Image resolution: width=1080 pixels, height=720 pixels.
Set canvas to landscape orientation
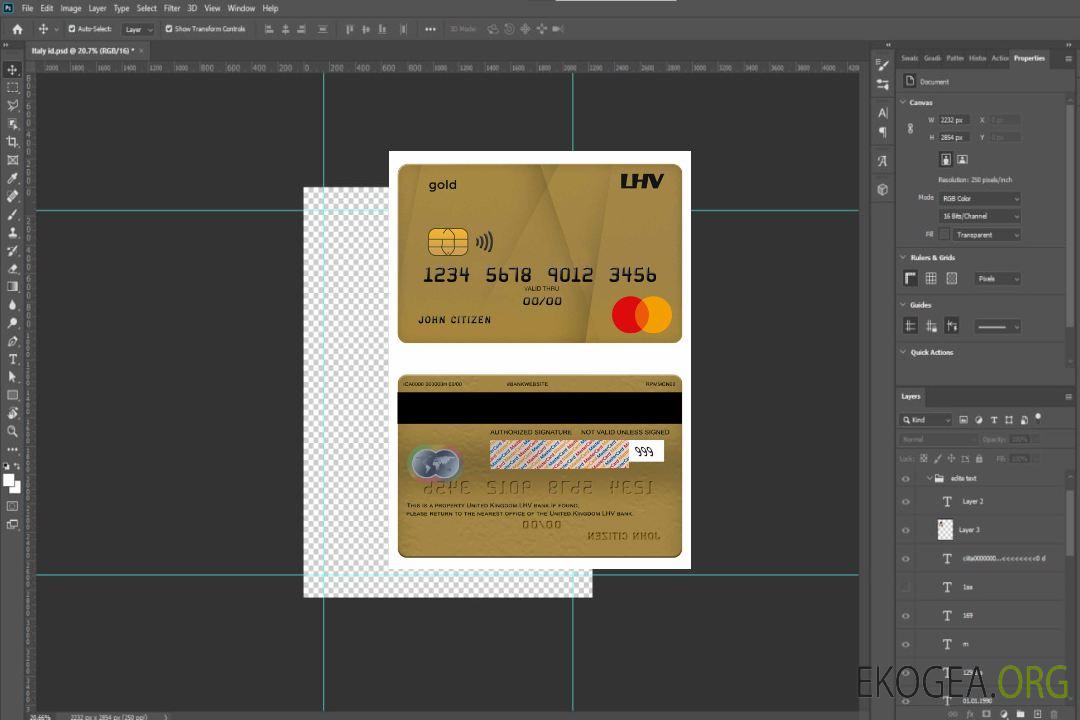click(962, 160)
